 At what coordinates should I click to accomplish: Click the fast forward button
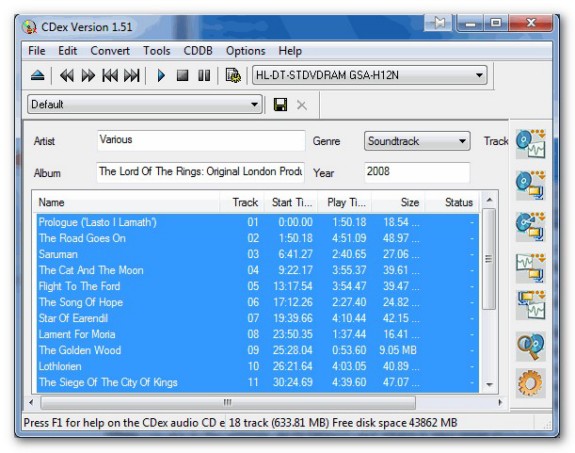[x=88, y=76]
